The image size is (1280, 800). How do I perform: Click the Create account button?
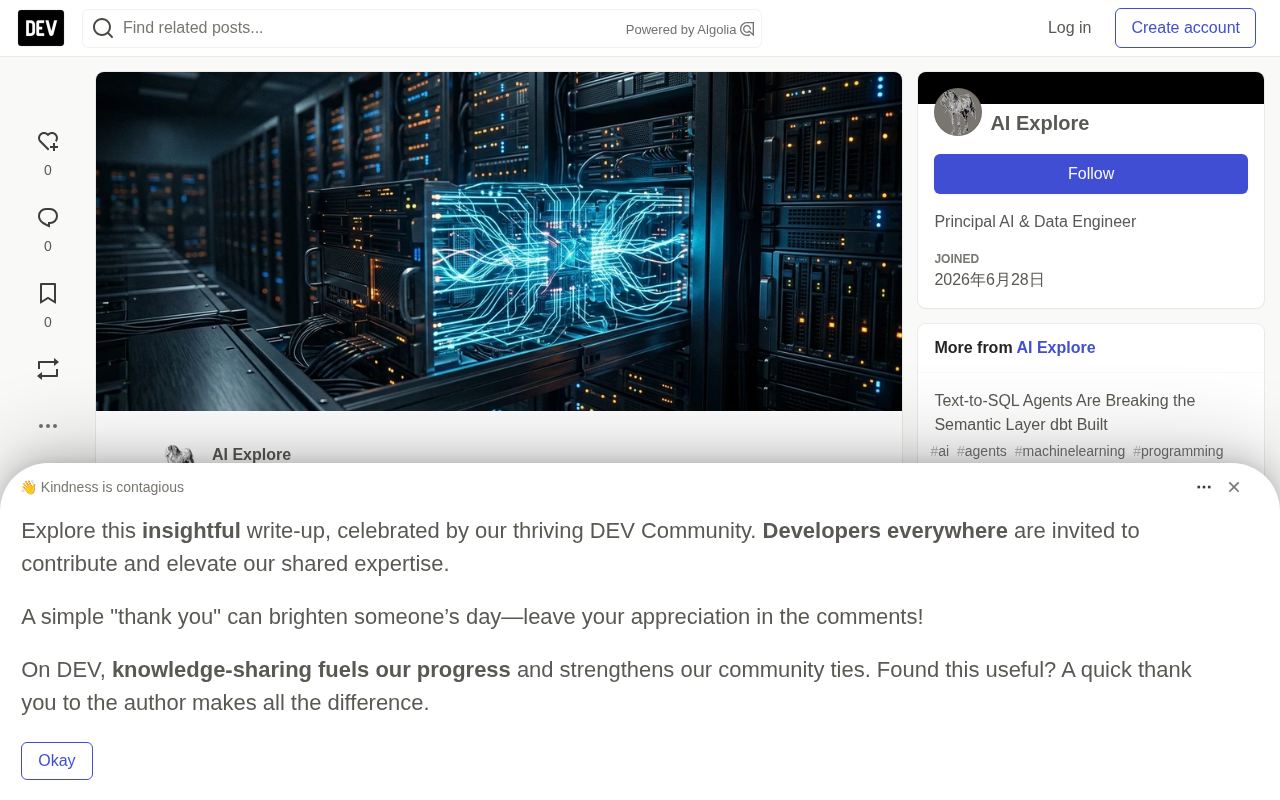pos(1185,28)
